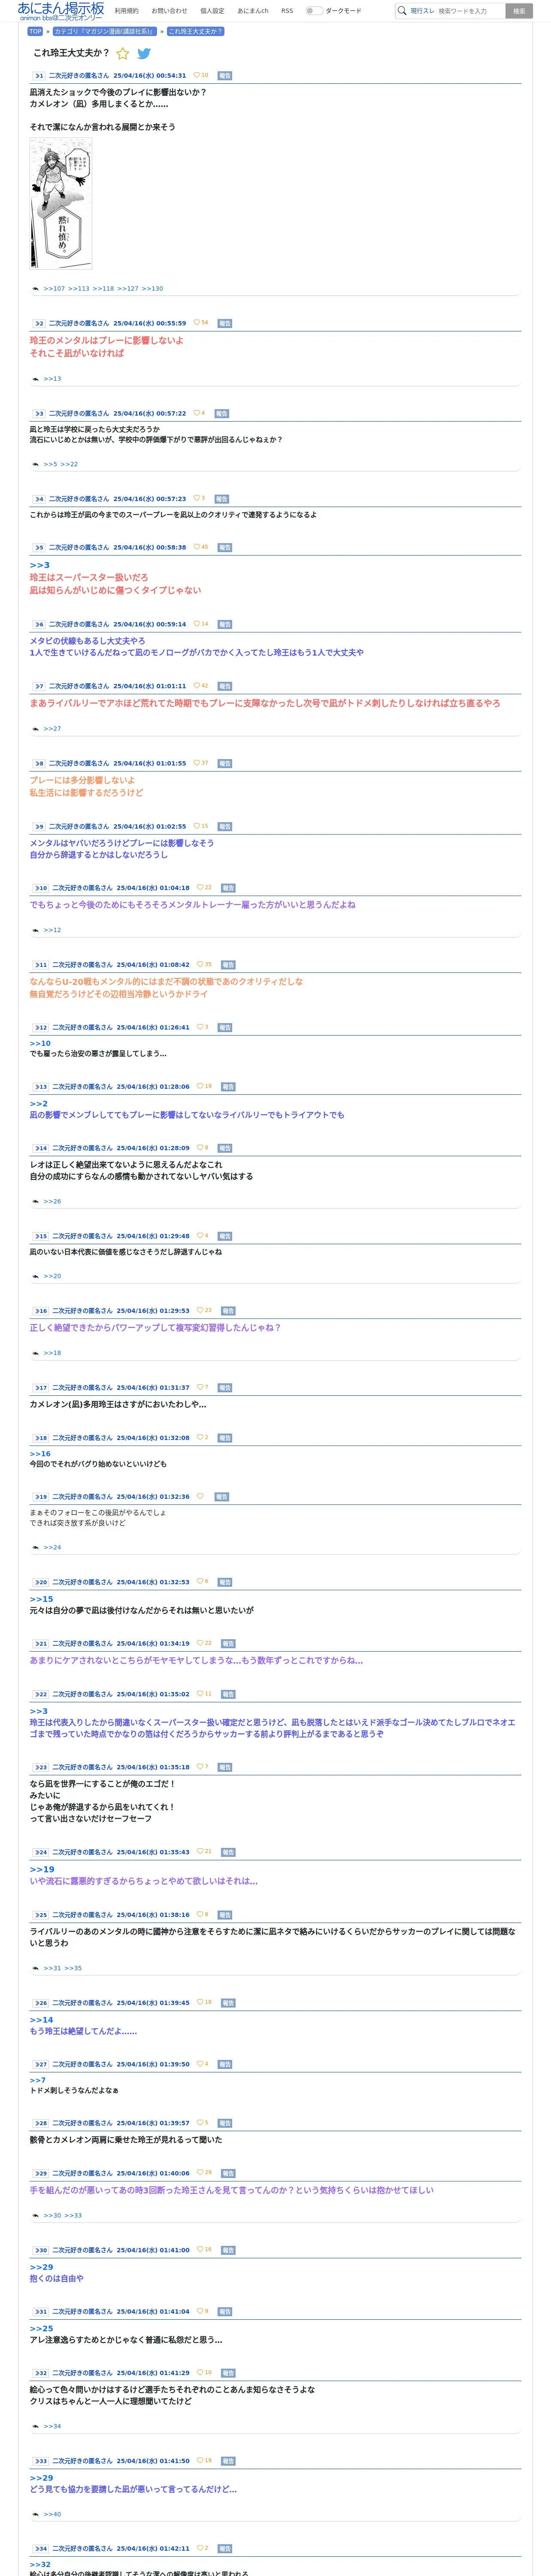The image size is (551, 2576).
Task: Click the reply arrow icon beside >>34
Action: pyautogui.click(x=36, y=2427)
